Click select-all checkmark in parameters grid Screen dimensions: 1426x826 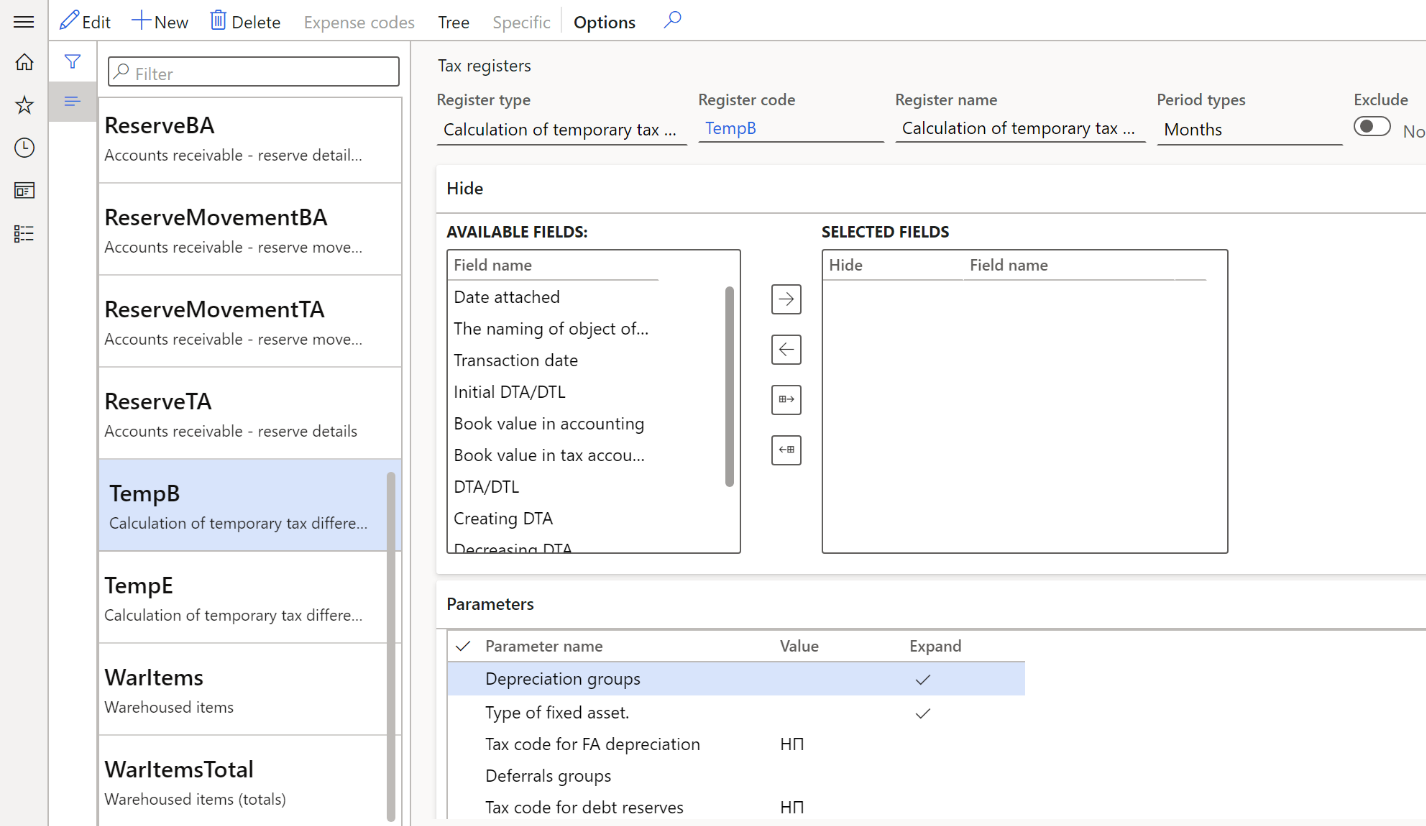[x=462, y=646]
